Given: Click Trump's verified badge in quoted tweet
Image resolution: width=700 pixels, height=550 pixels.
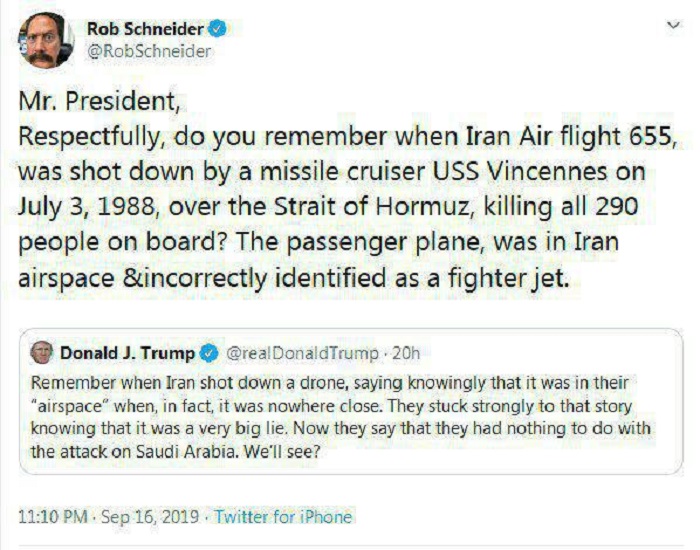Looking at the screenshot, I should 210,353.
